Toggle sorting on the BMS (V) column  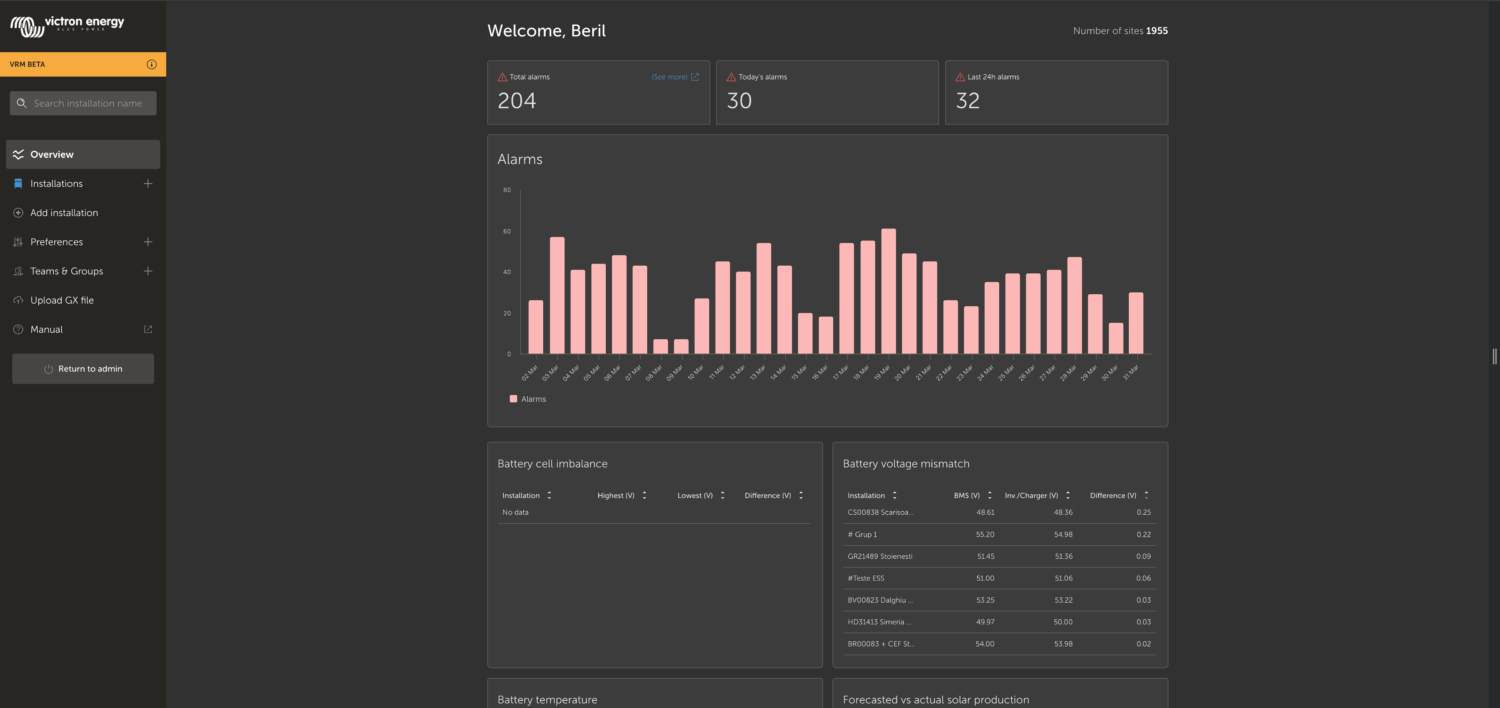coord(990,495)
